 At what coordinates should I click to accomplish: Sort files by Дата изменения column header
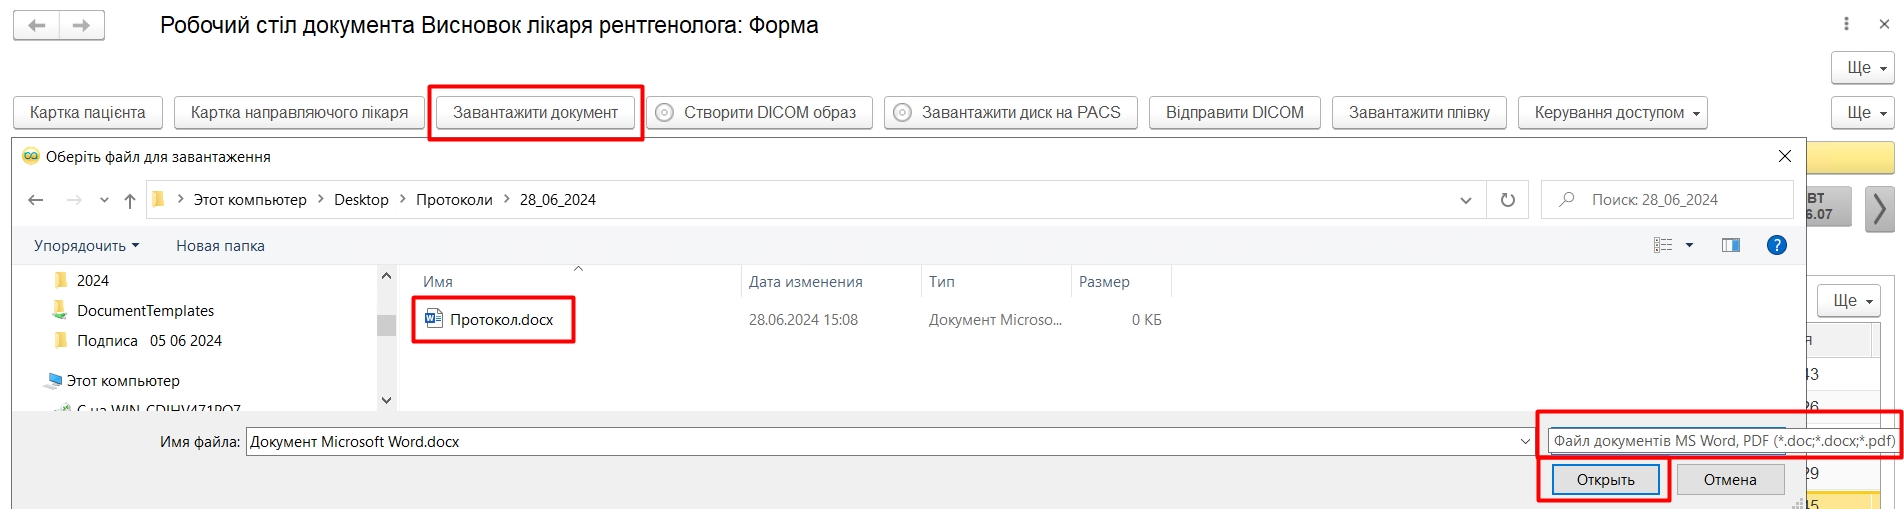tap(805, 282)
